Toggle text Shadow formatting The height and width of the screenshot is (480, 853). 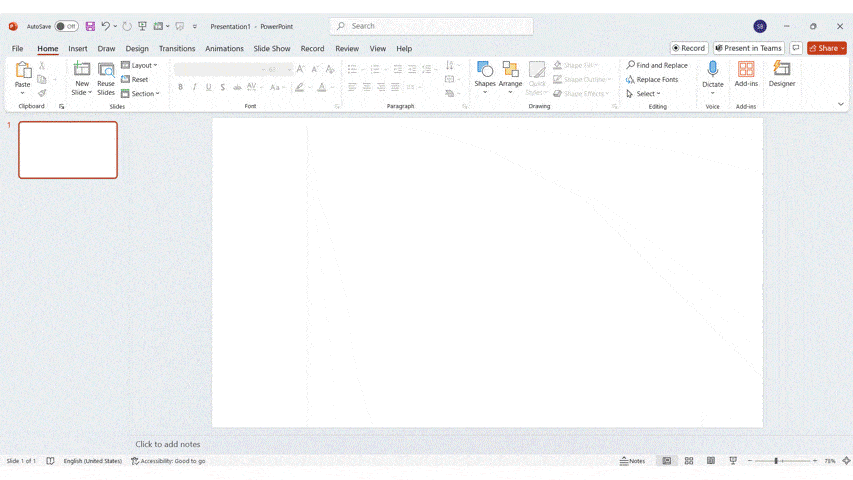pyautogui.click(x=222, y=87)
